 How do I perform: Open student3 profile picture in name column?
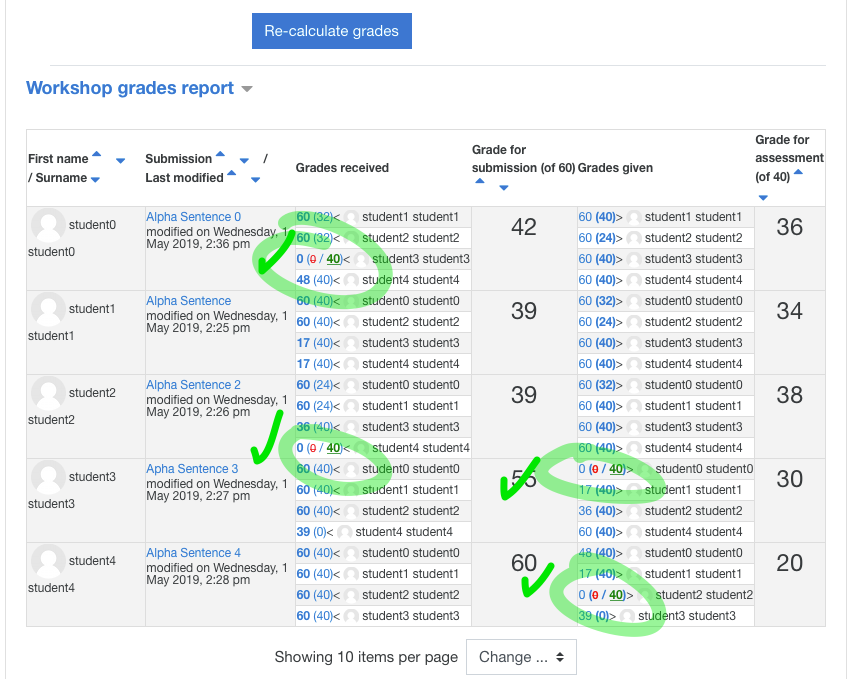point(48,476)
